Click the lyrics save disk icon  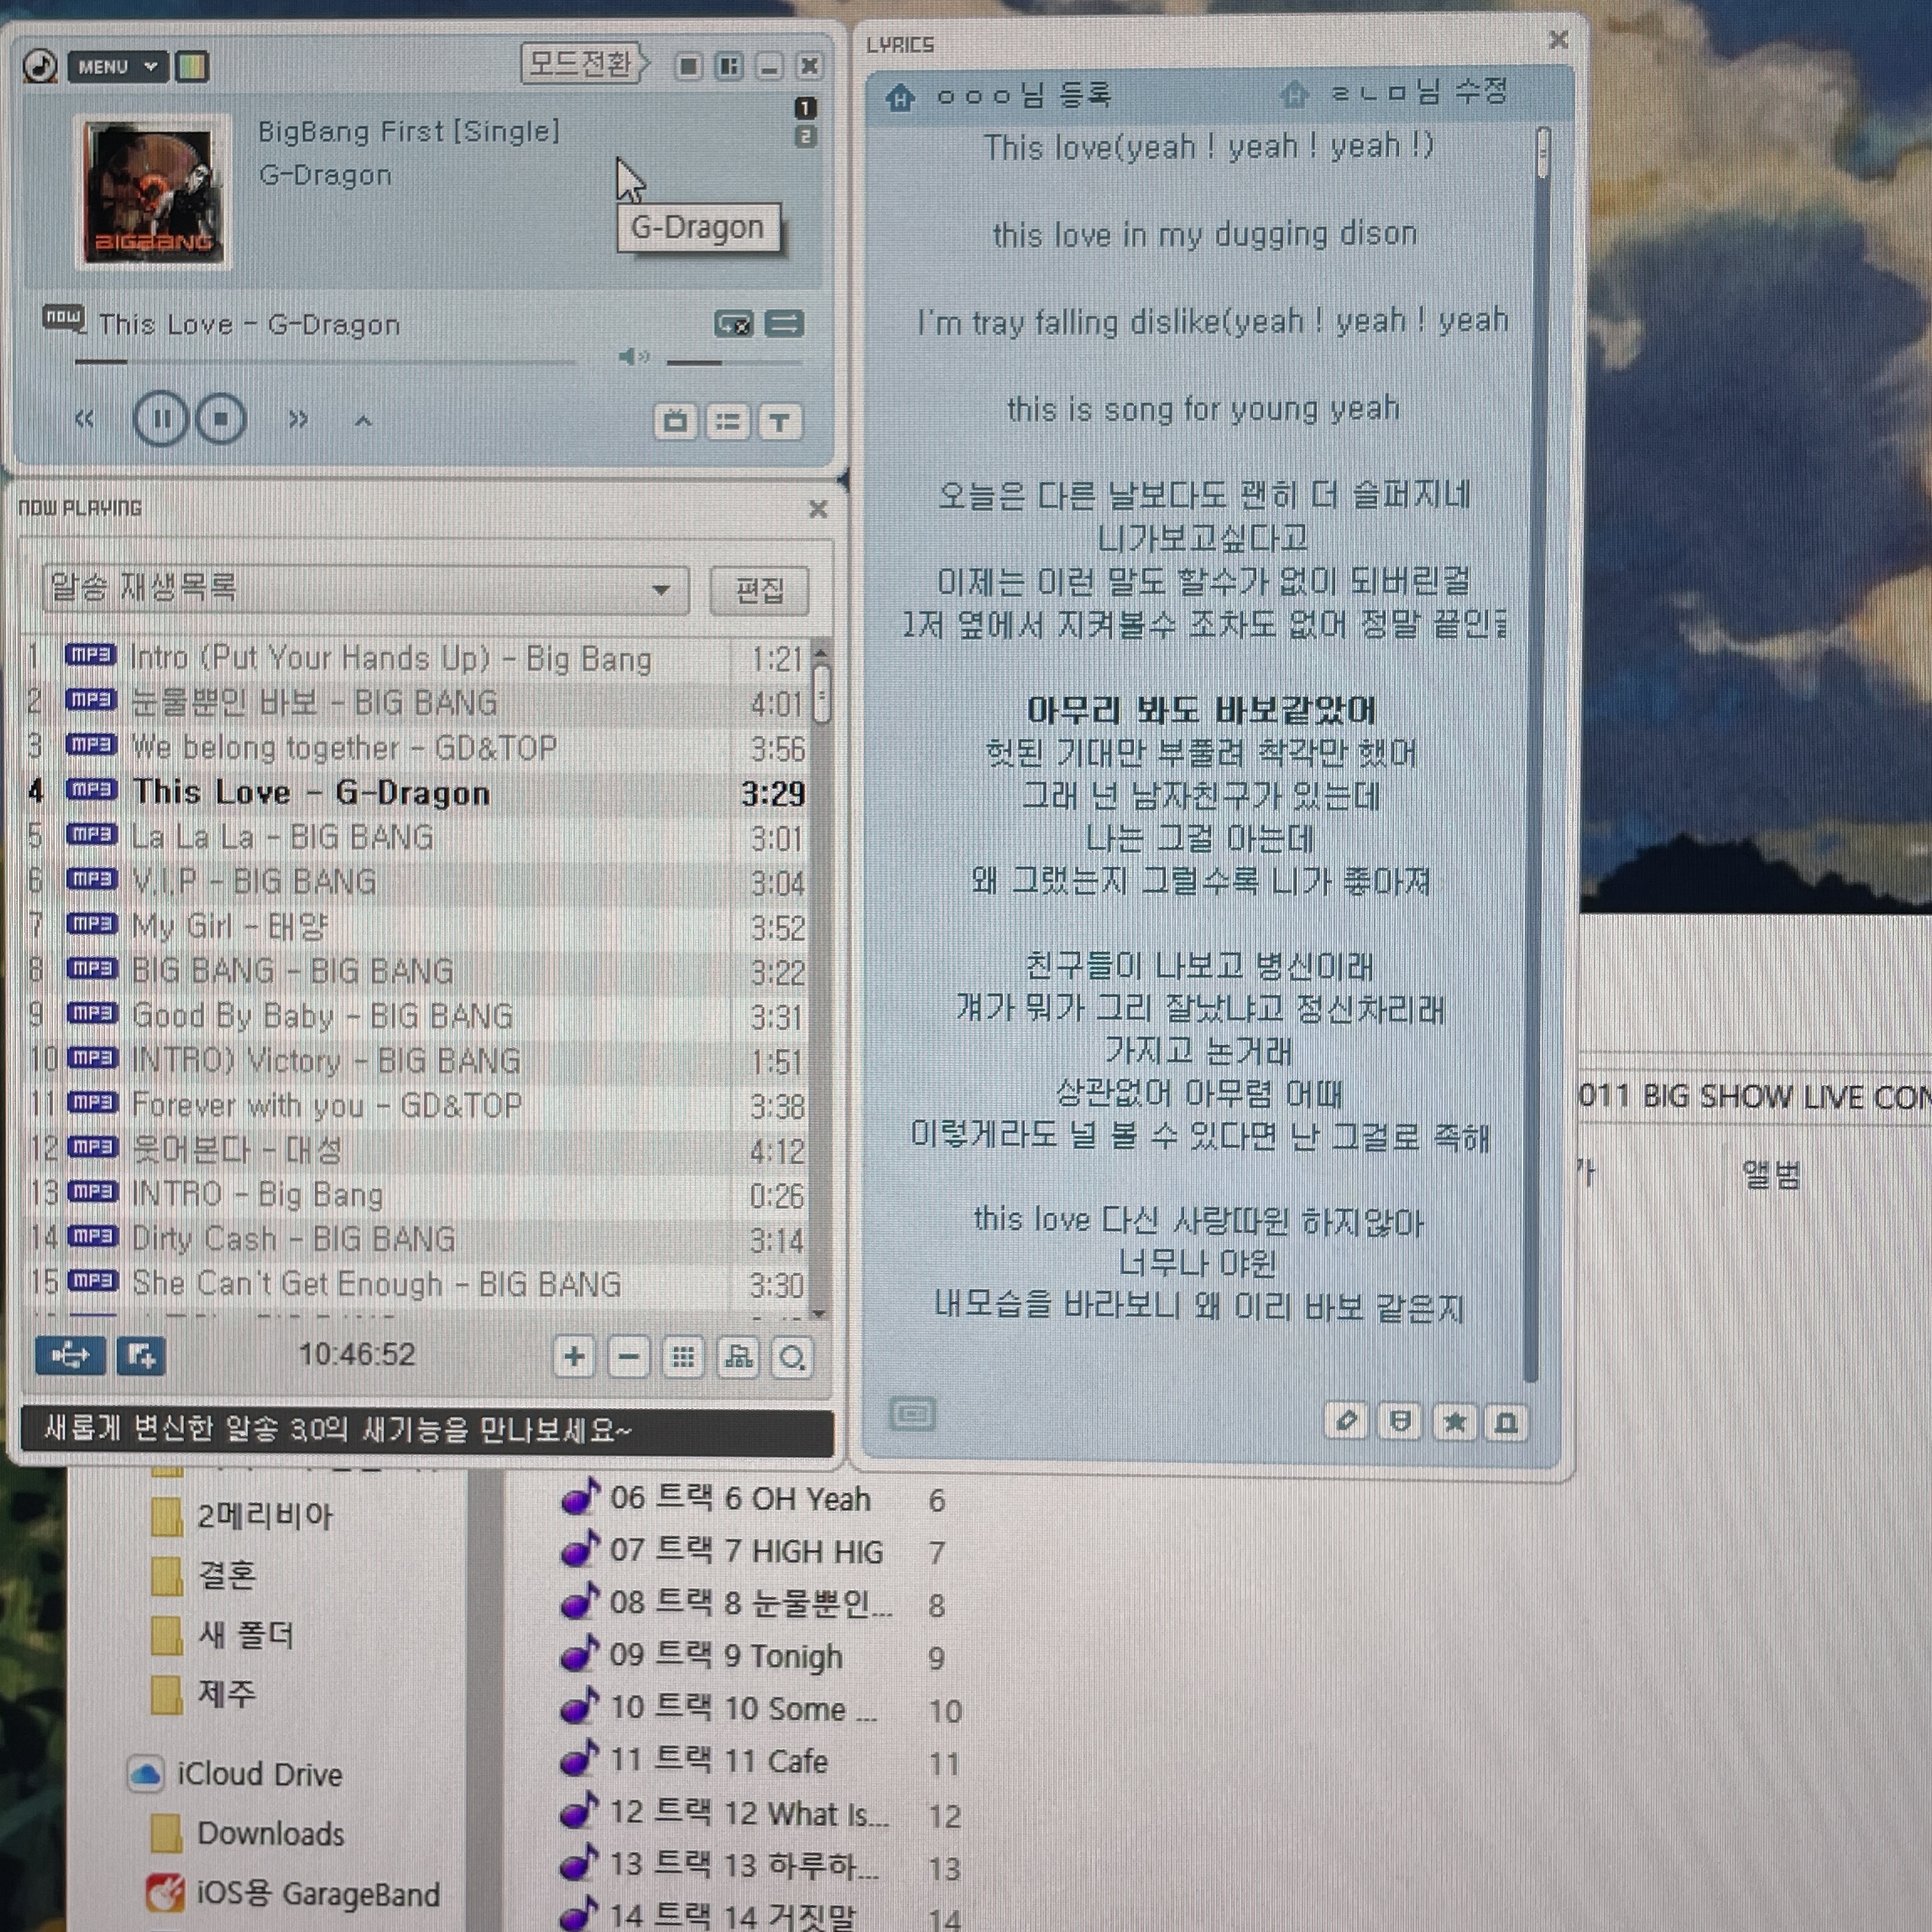point(1400,1422)
